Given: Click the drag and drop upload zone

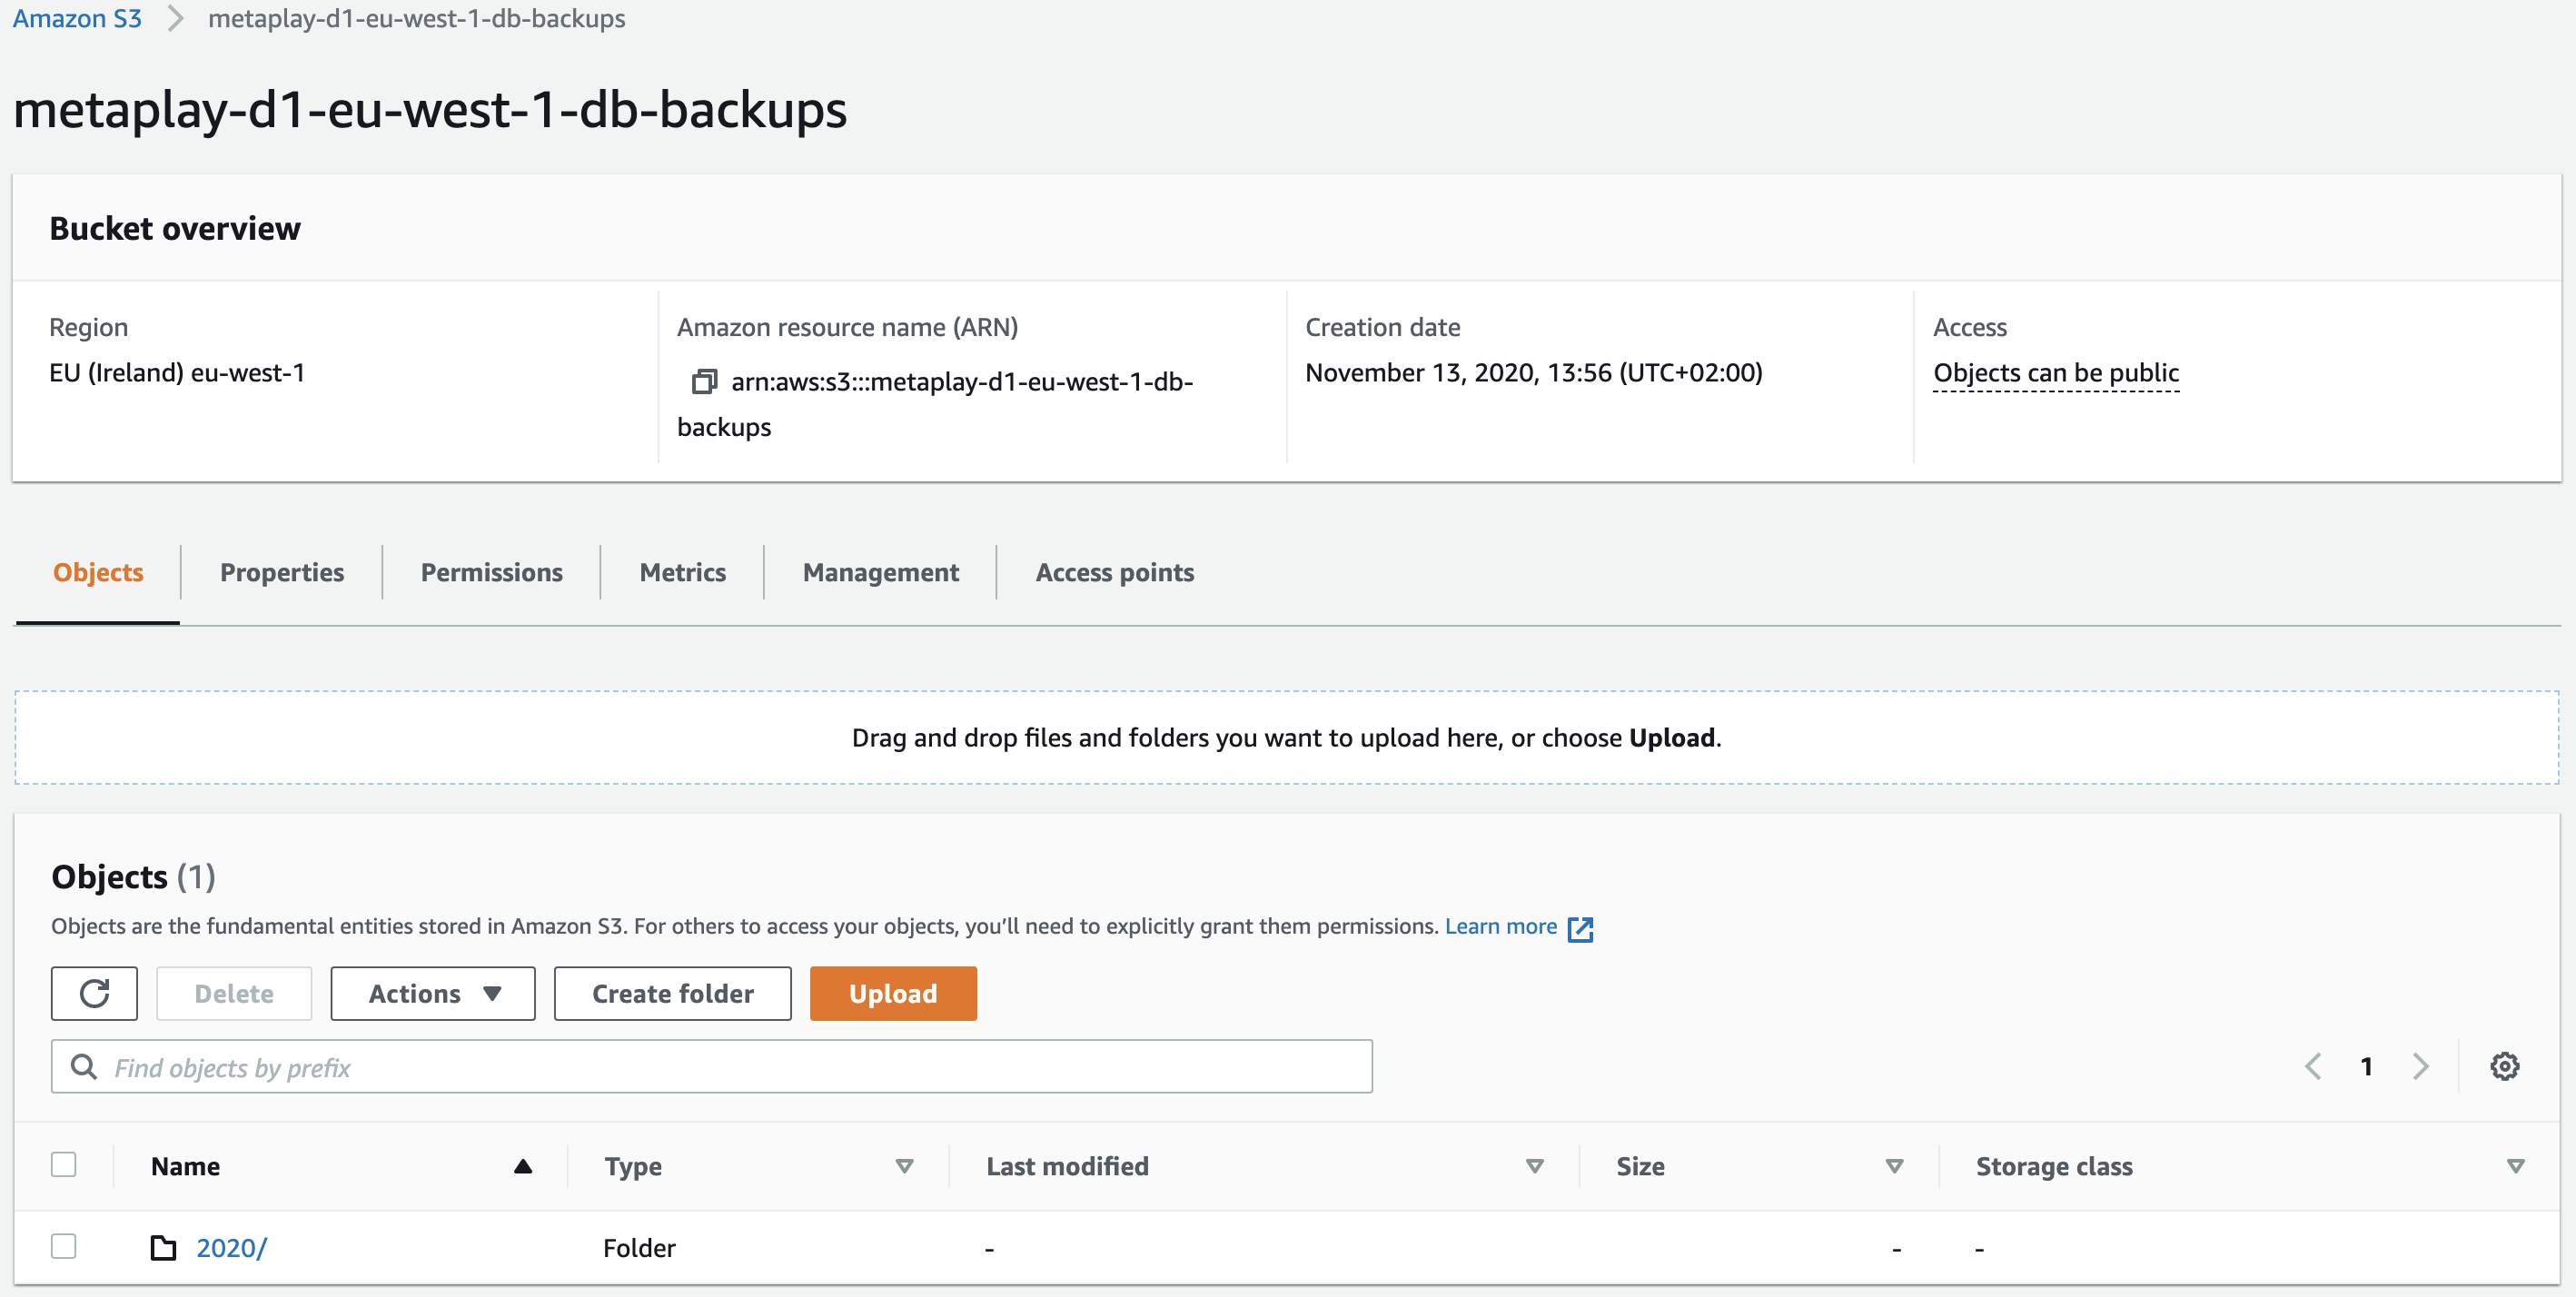Looking at the screenshot, I should (x=1287, y=737).
